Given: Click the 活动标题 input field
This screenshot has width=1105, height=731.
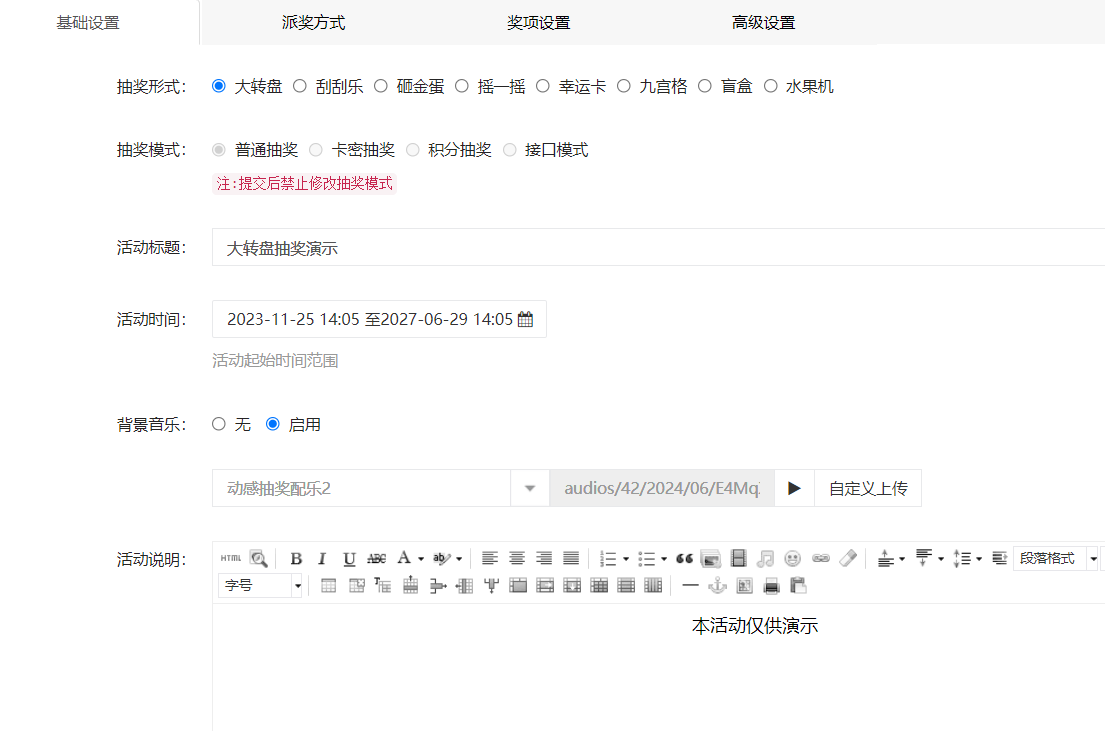Looking at the screenshot, I should [658, 247].
